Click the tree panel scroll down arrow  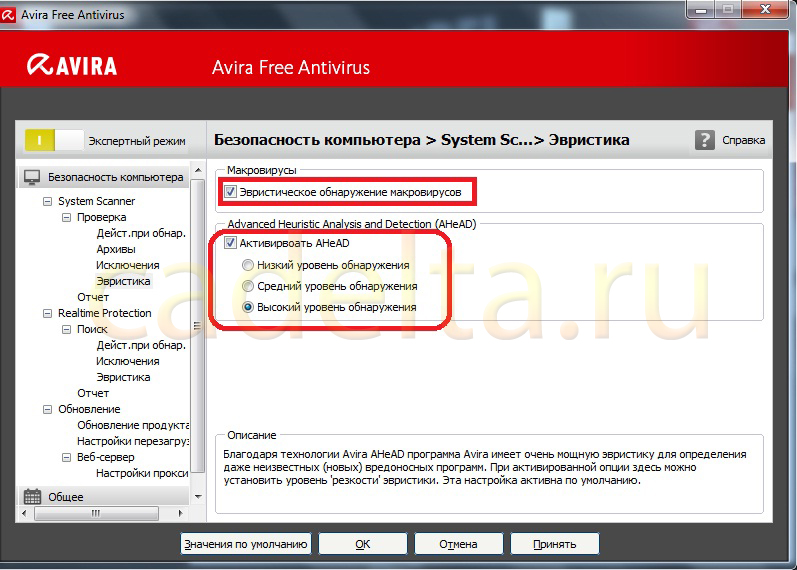pos(198,496)
